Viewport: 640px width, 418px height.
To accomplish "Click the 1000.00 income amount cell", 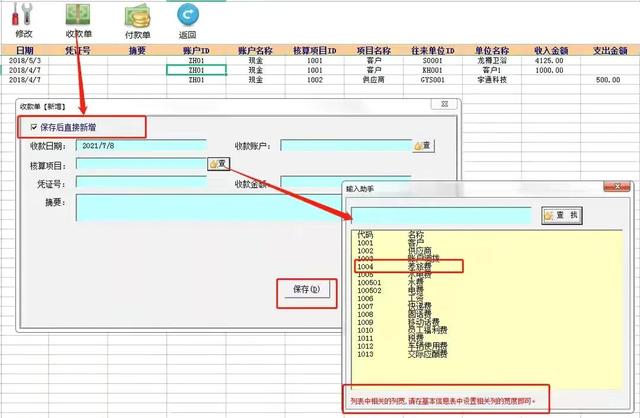I will point(551,70).
